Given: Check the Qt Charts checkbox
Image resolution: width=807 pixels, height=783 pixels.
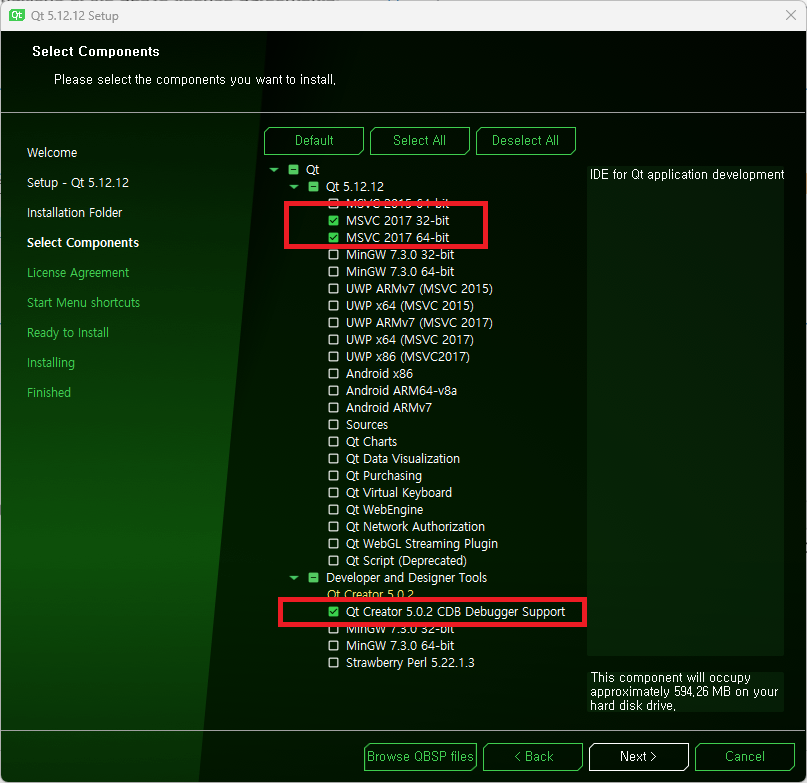Looking at the screenshot, I should pyautogui.click(x=334, y=441).
